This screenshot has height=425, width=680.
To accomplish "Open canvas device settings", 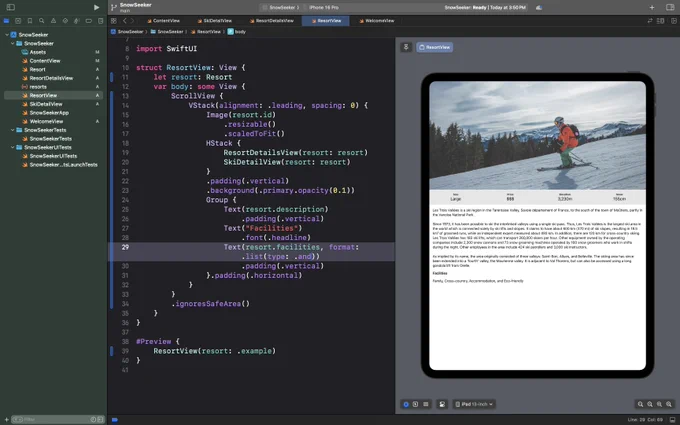I will [442, 404].
